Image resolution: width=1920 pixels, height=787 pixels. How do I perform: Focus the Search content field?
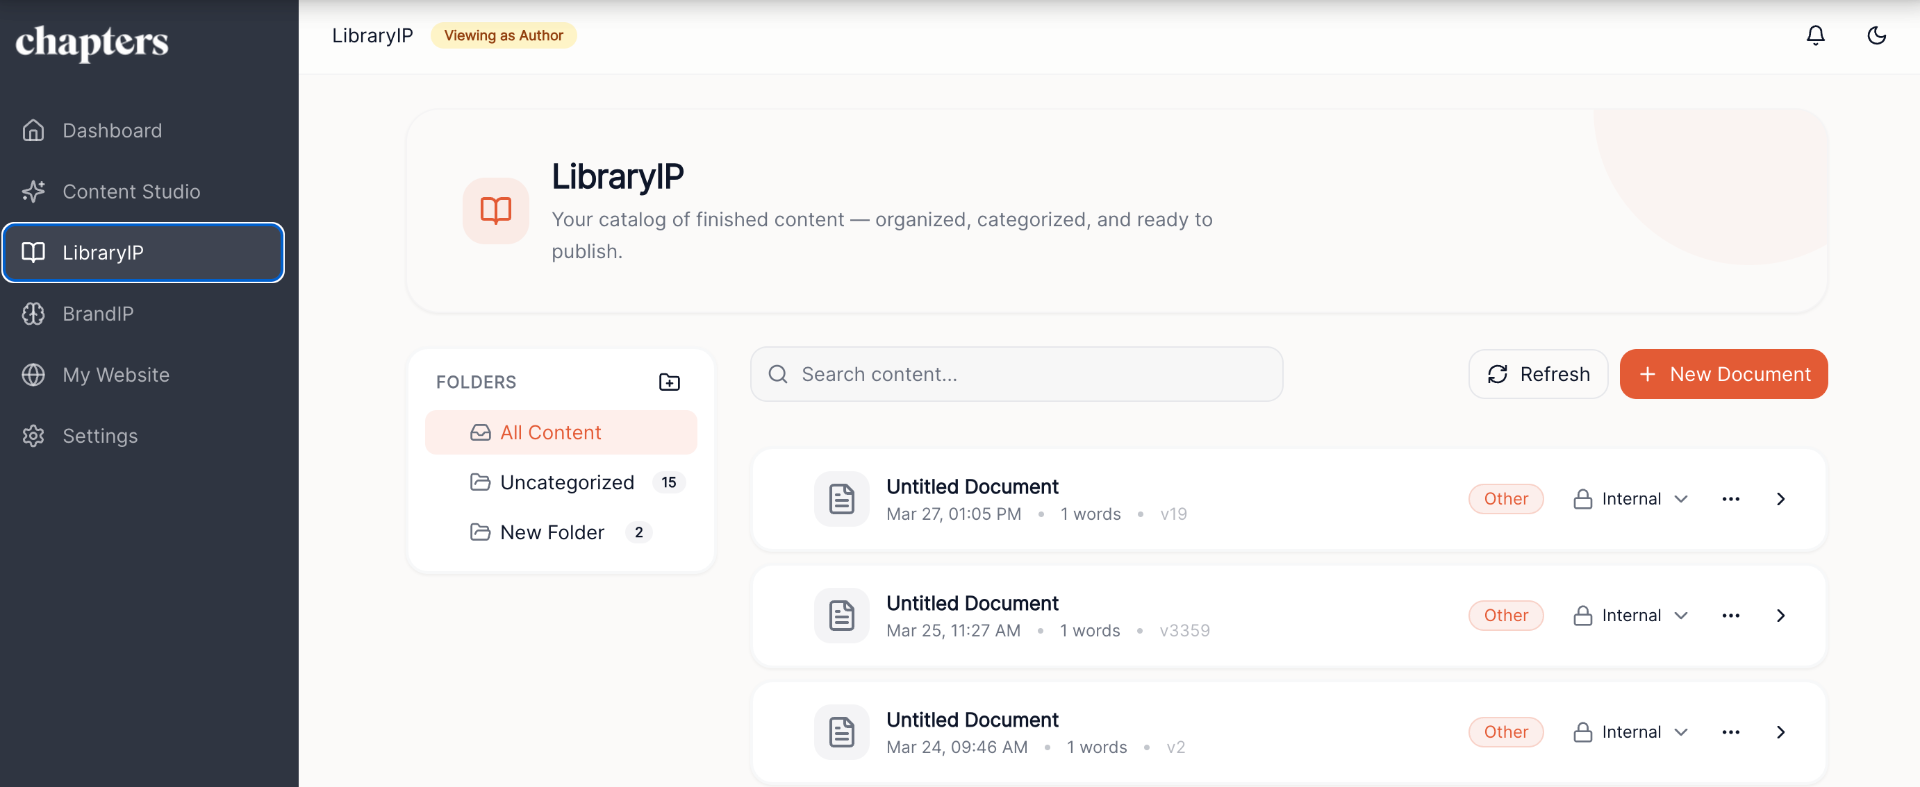(x=1017, y=374)
